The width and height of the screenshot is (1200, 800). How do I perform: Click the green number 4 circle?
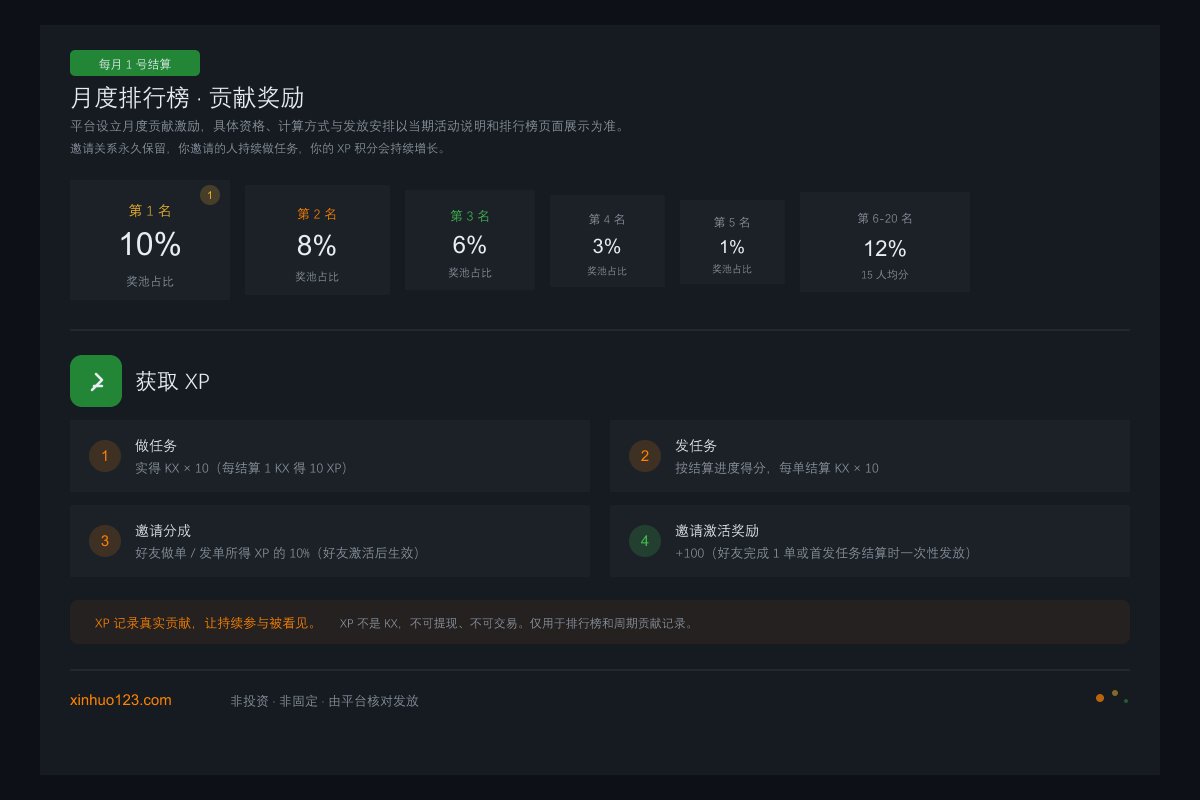tap(645, 541)
